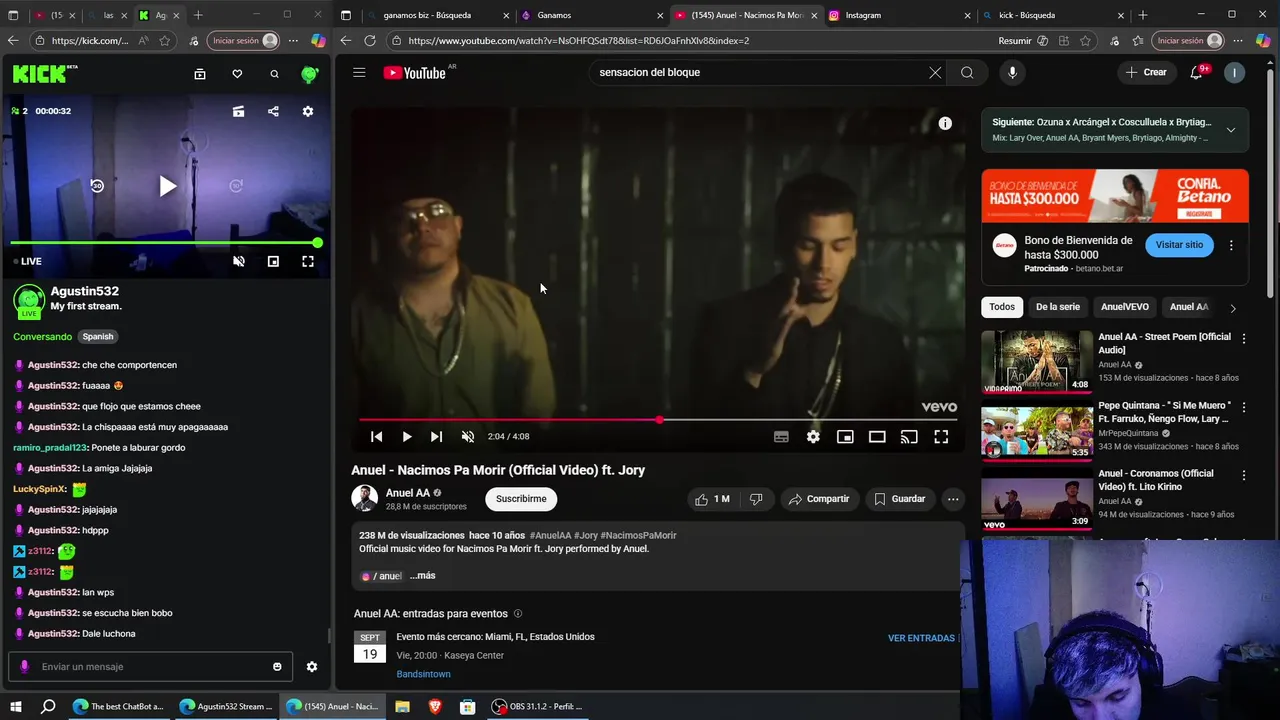This screenshot has width=1280, height=720.
Task: Click the Spanish language tag
Action: (x=98, y=337)
